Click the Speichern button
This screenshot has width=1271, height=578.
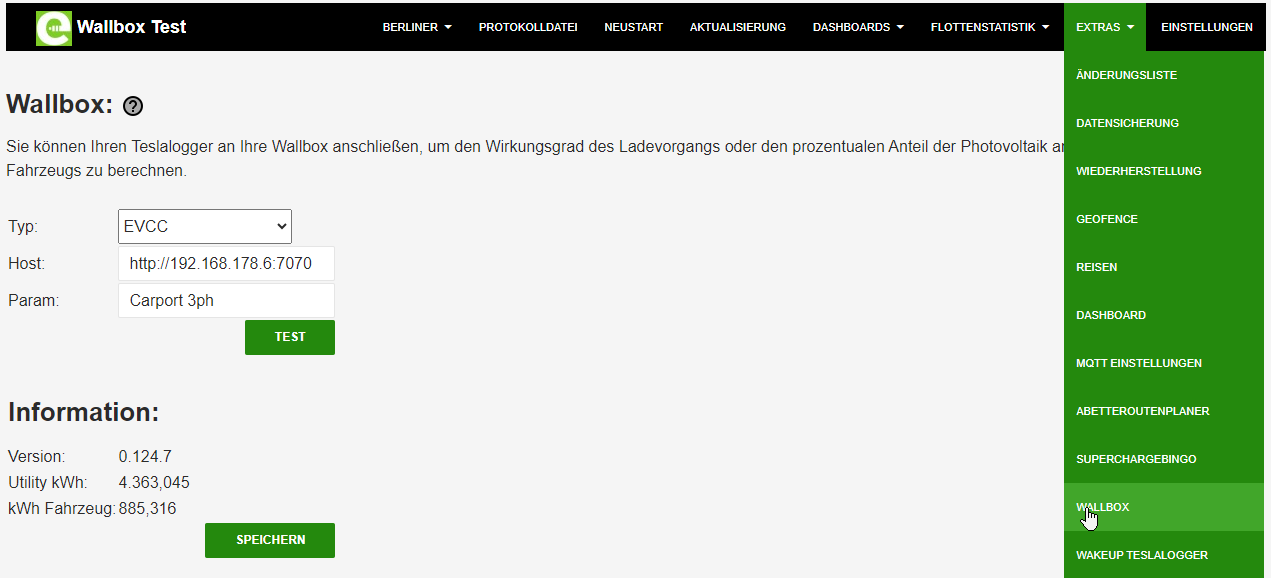[270, 540]
